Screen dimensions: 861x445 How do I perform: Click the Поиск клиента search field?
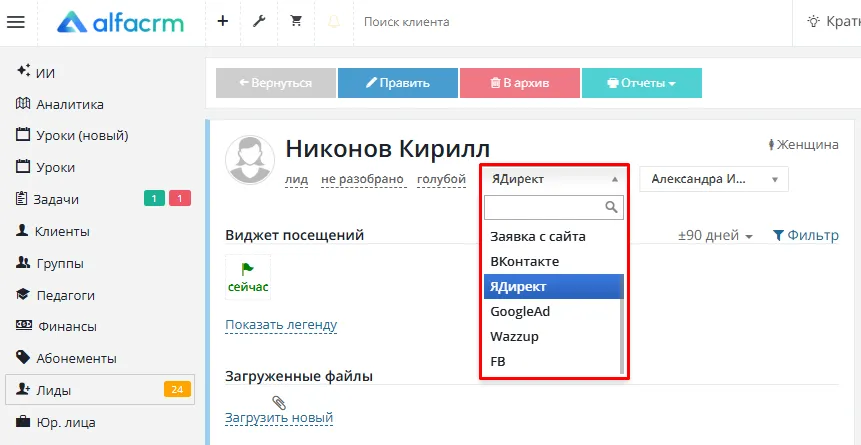point(407,22)
